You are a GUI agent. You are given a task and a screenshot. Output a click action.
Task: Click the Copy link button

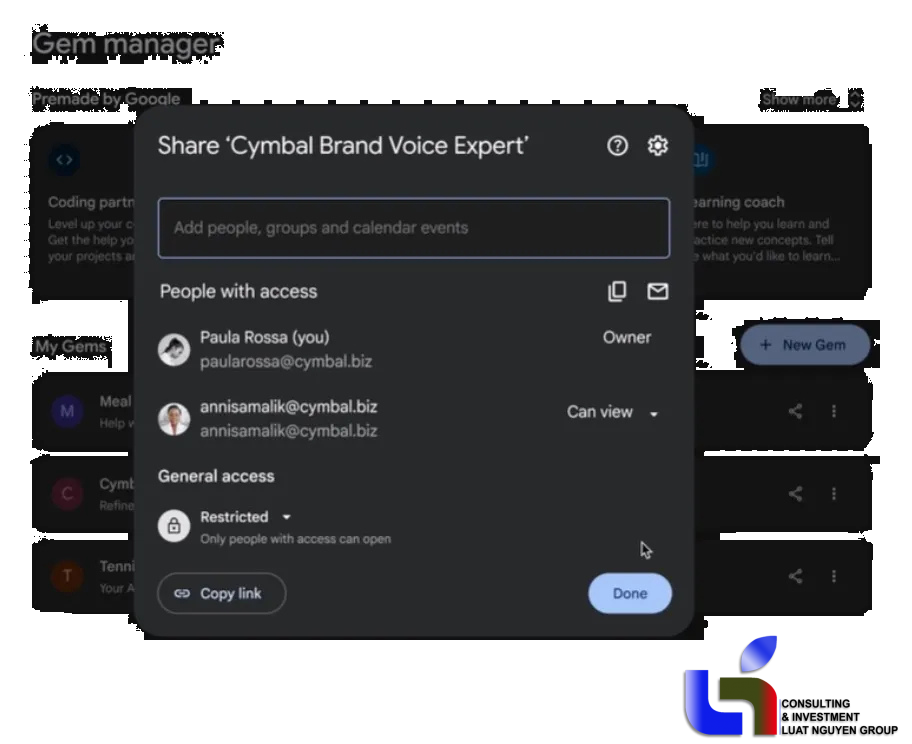[222, 593]
